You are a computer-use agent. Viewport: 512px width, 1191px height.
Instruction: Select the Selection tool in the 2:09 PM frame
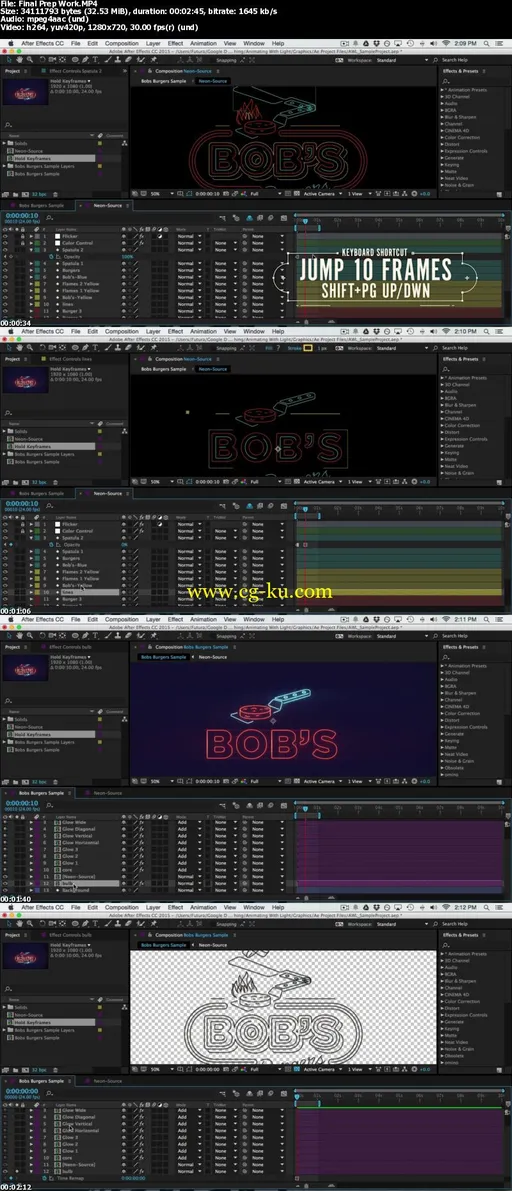tap(9, 59)
